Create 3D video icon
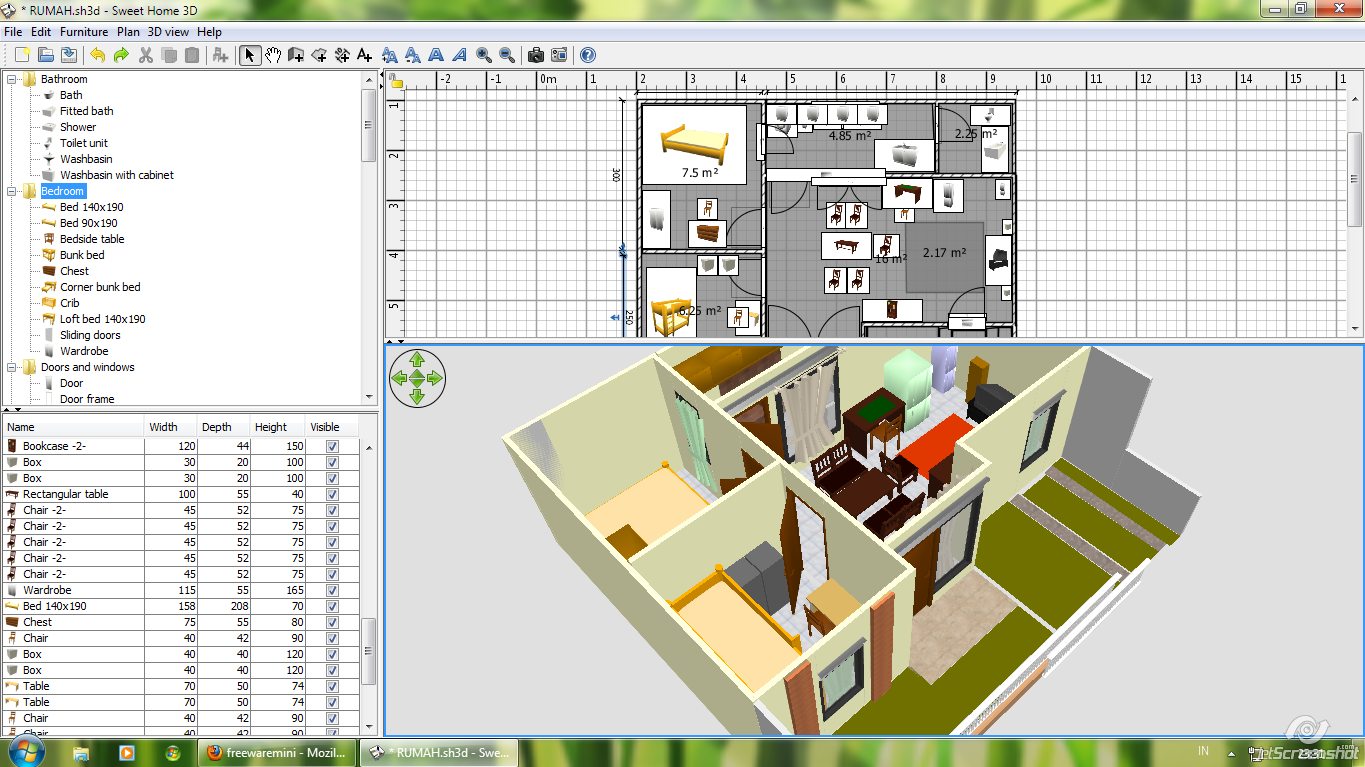Viewport: 1365px width, 767px height. [559, 55]
